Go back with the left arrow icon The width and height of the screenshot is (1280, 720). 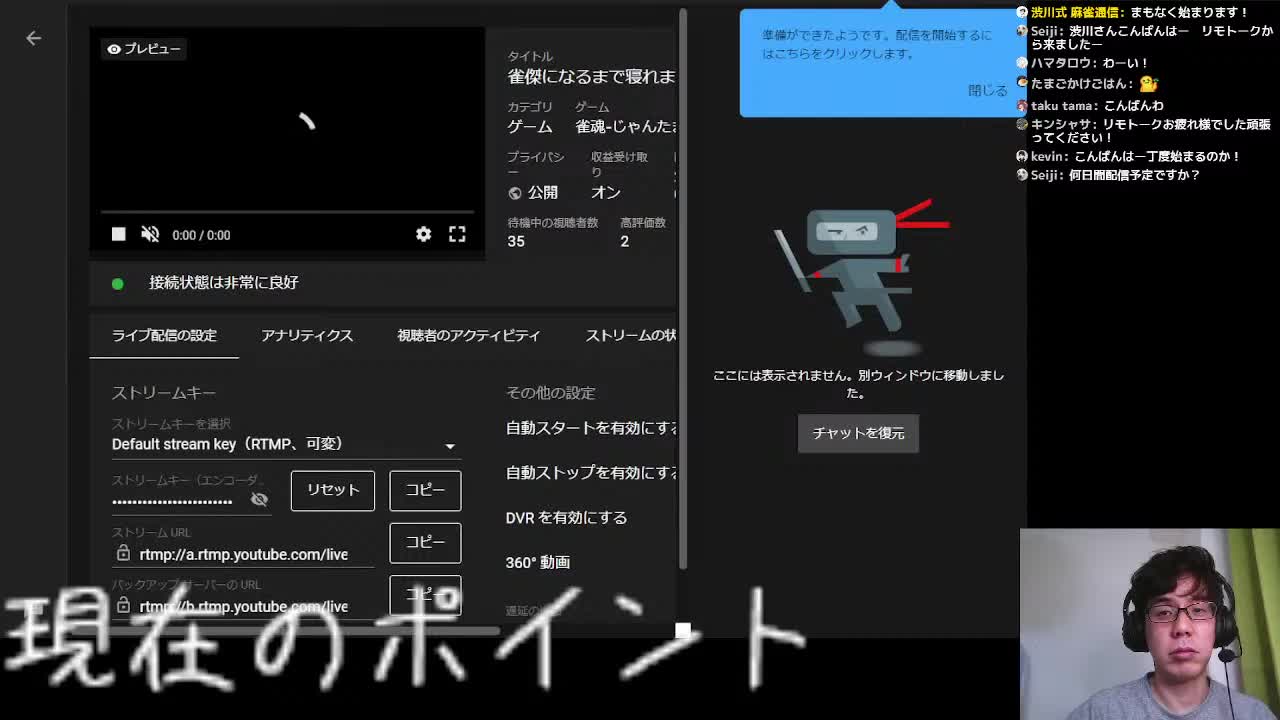coord(33,38)
